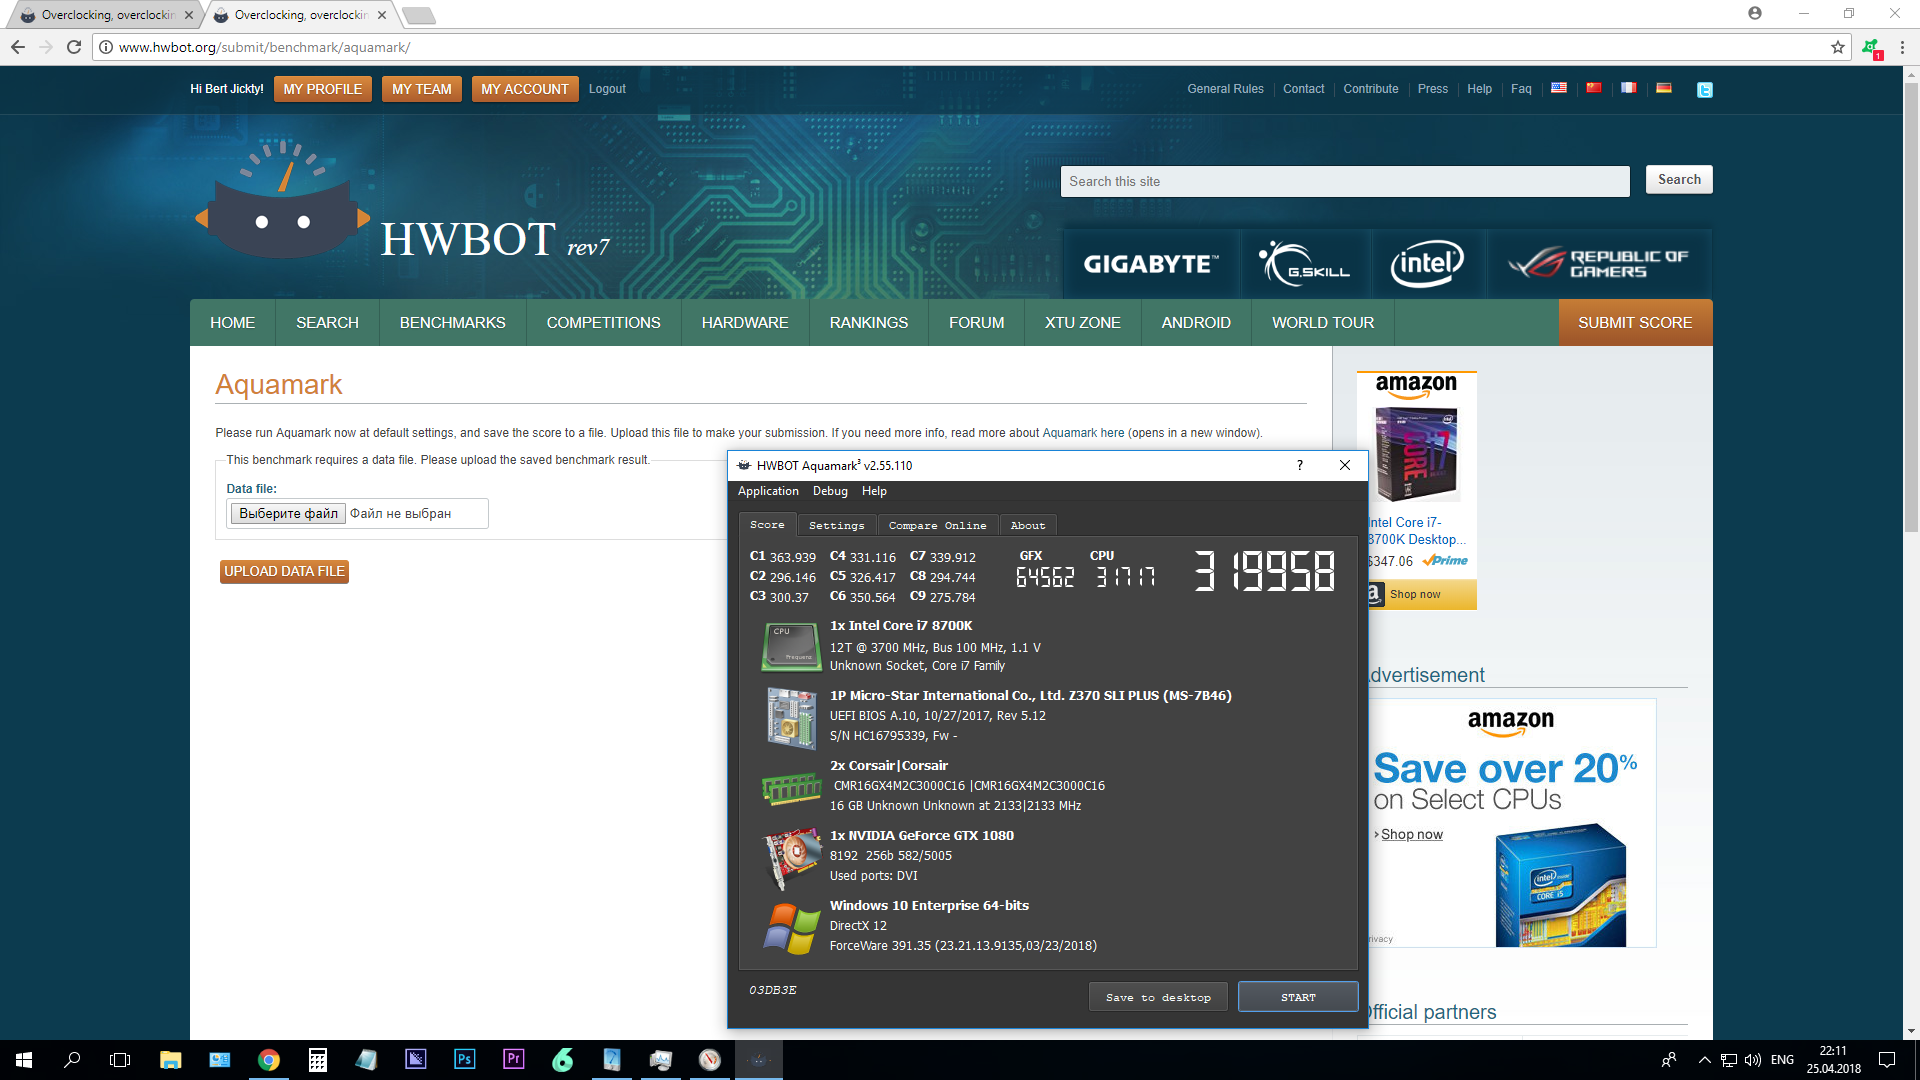Open the BENCHMARKS navigation item

pos(452,322)
